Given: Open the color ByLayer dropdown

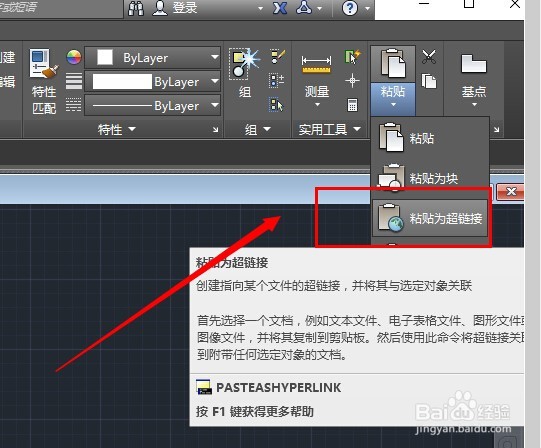Looking at the screenshot, I should coord(153,57).
